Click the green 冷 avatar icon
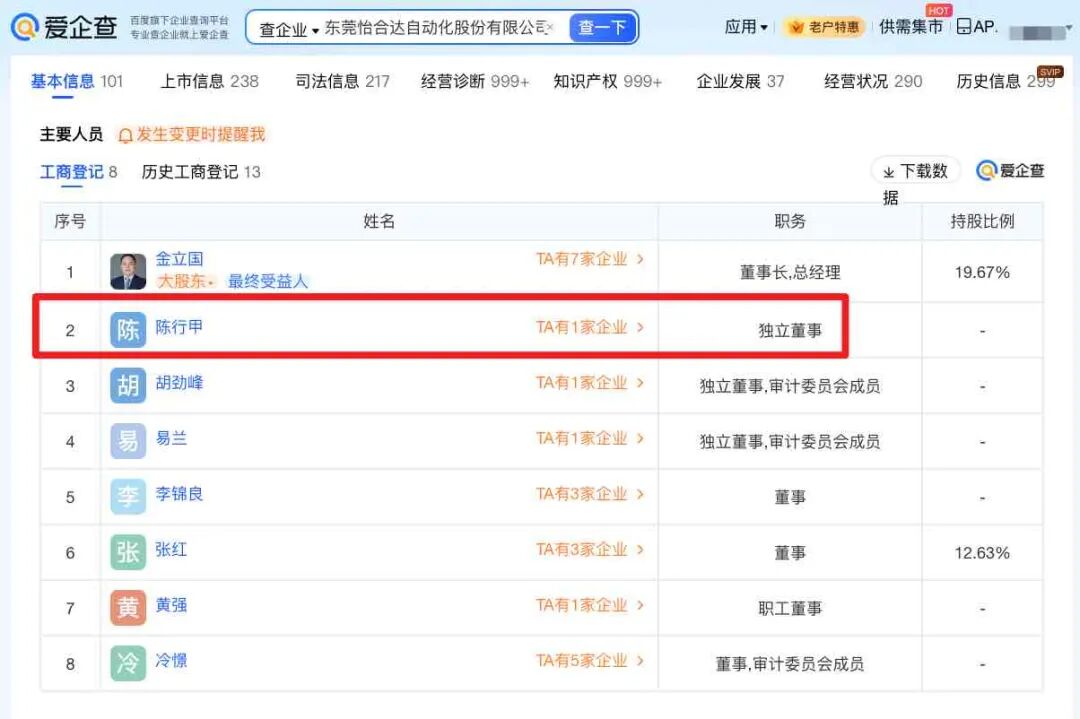Image resolution: width=1080 pixels, height=719 pixels. click(x=128, y=663)
